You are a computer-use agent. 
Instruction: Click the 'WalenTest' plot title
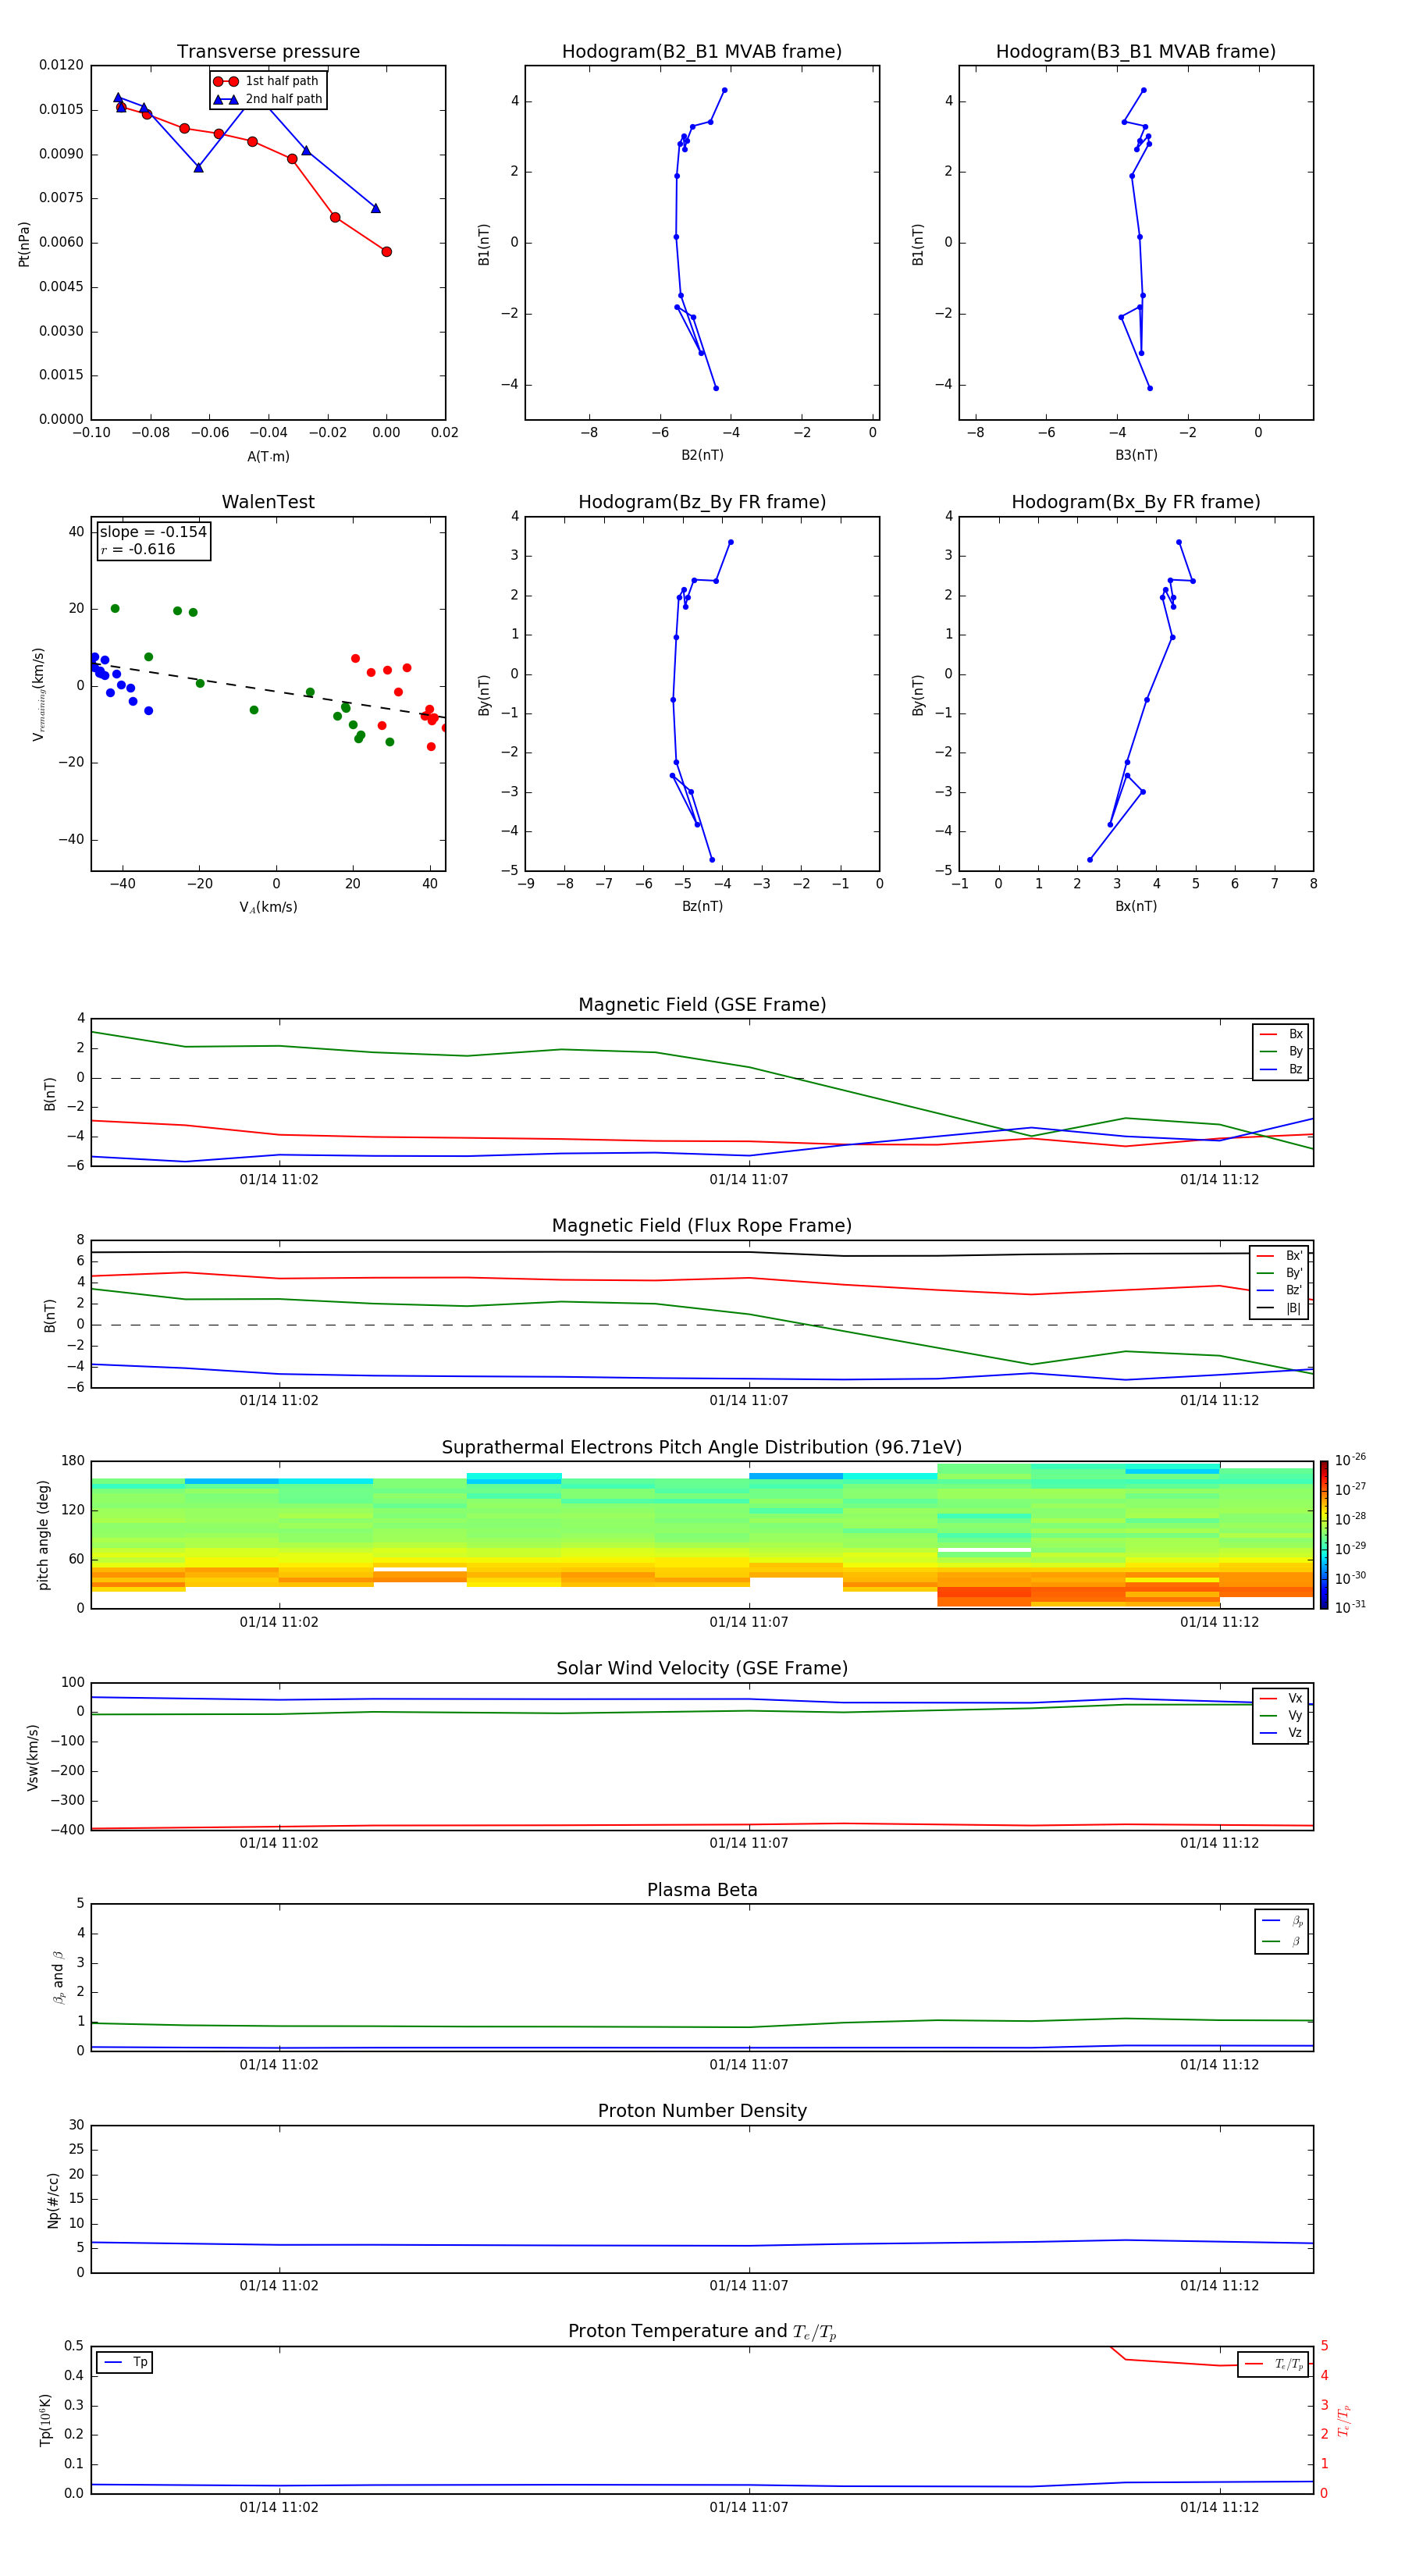click(x=268, y=502)
